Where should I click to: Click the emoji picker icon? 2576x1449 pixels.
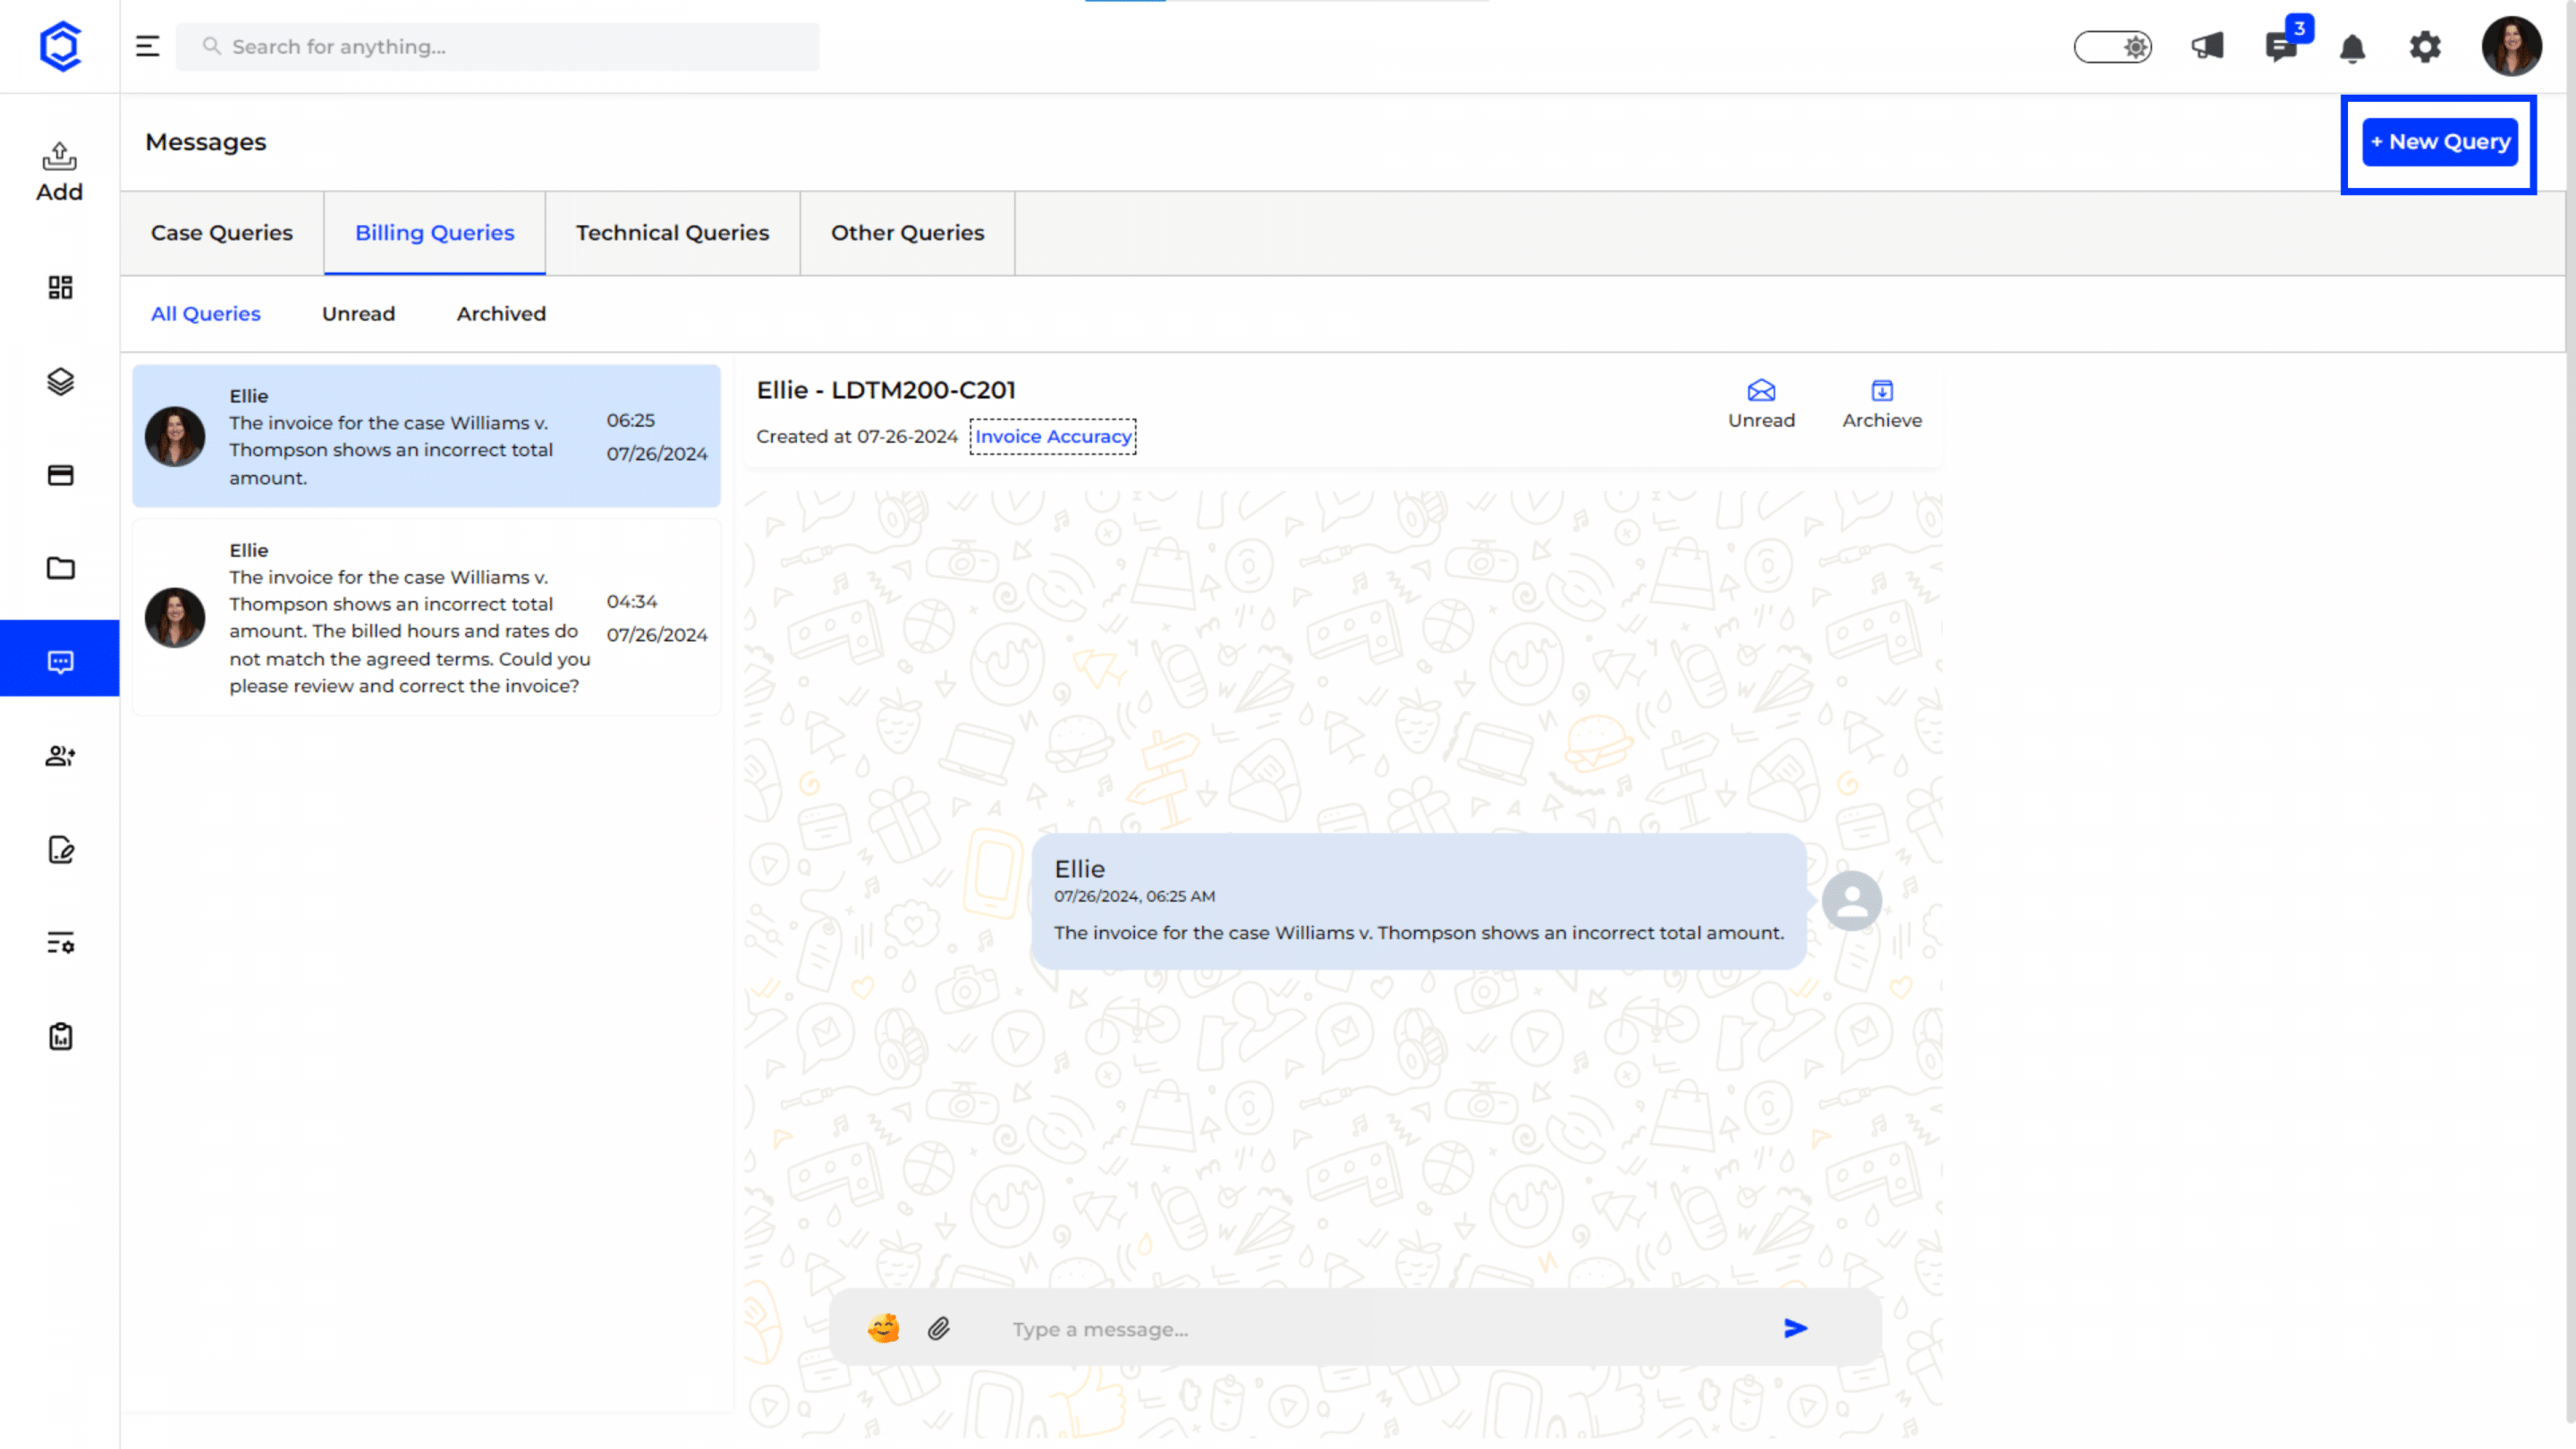click(883, 1328)
